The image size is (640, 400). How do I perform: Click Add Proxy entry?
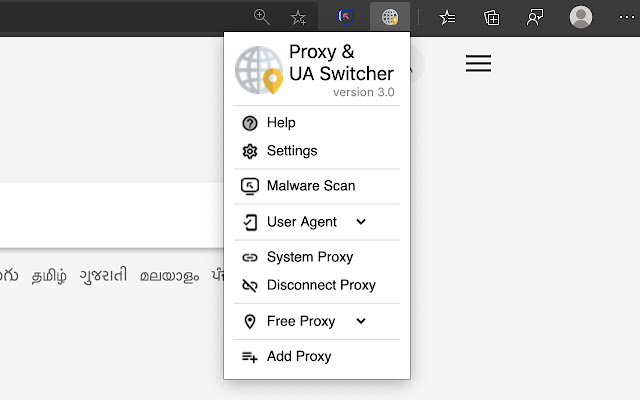[x=299, y=356]
